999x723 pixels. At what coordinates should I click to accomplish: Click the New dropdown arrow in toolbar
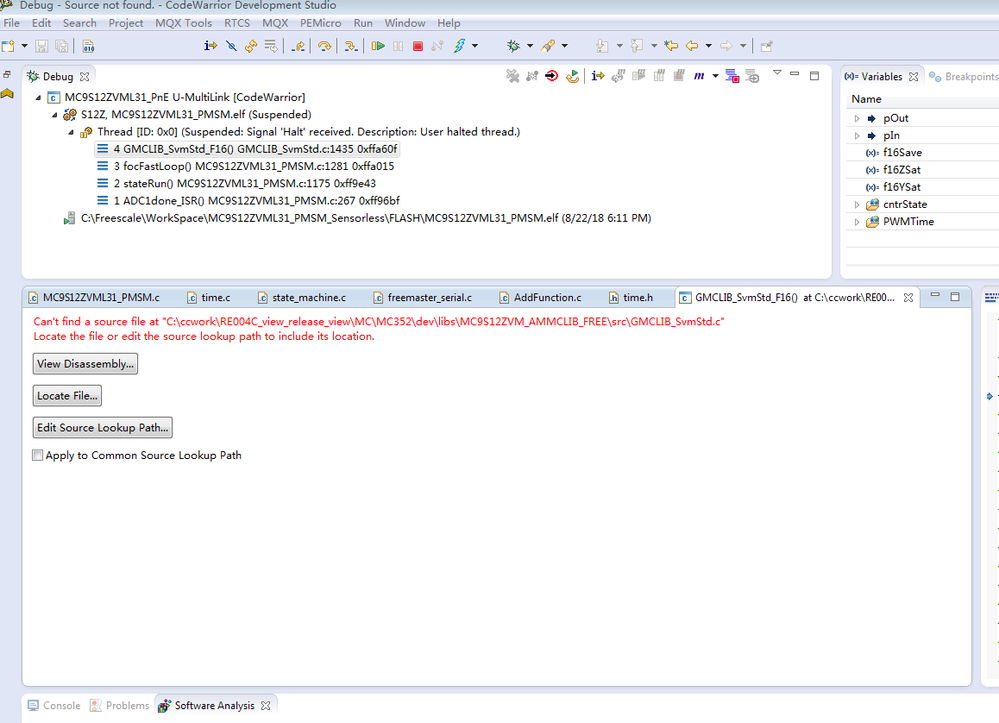[x=24, y=46]
